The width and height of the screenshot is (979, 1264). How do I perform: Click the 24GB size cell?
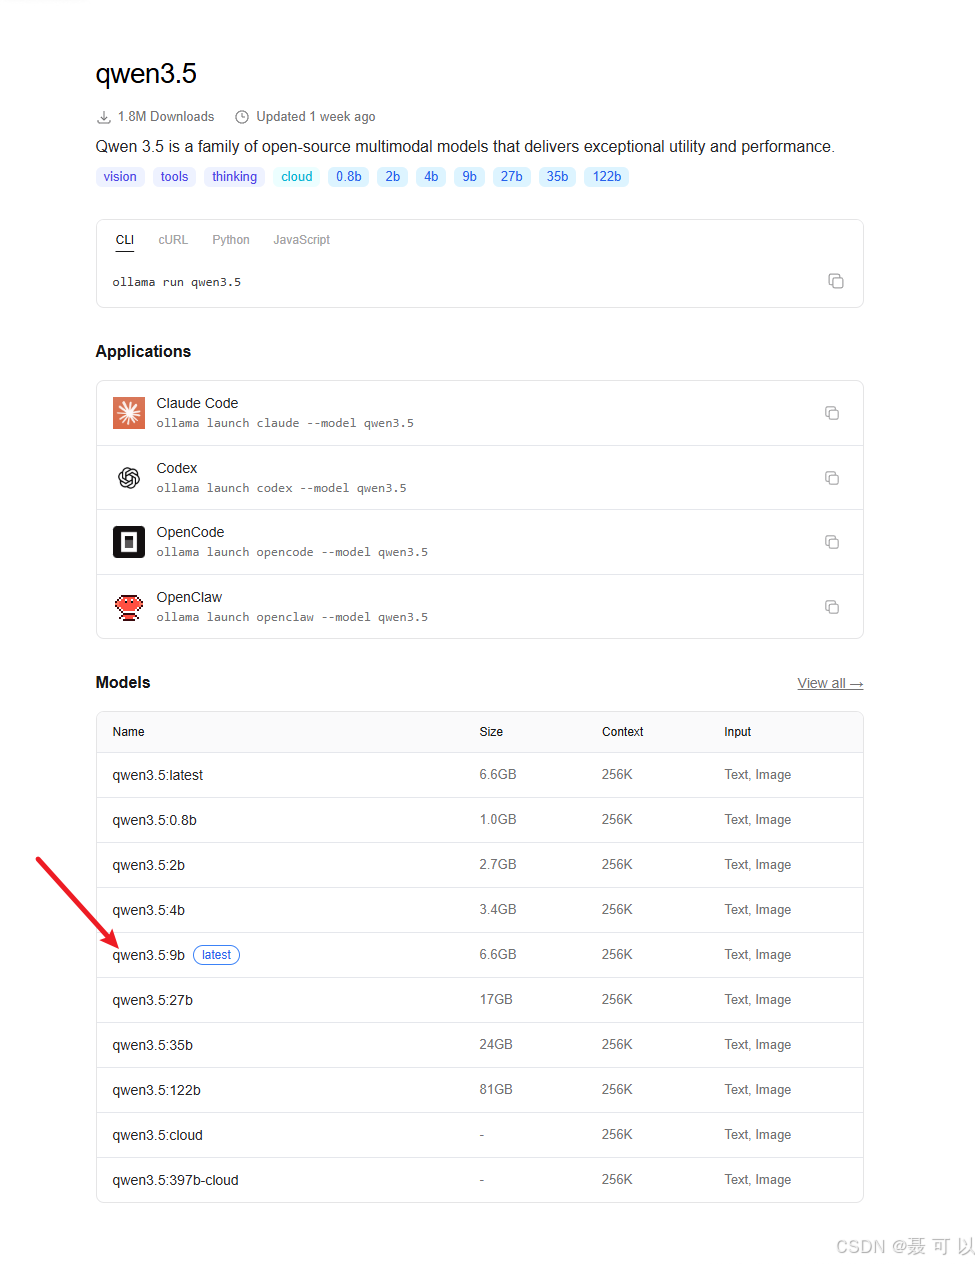coord(496,1044)
